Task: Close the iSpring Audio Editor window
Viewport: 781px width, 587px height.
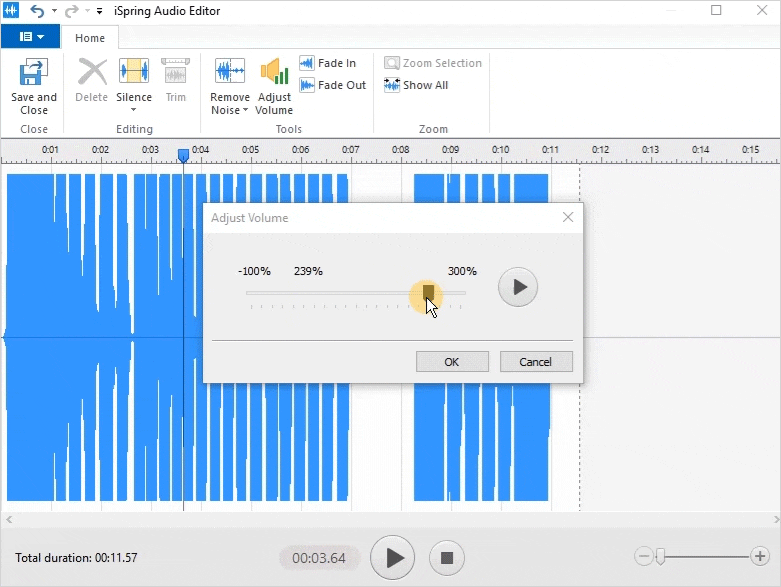Action: pyautogui.click(x=762, y=10)
